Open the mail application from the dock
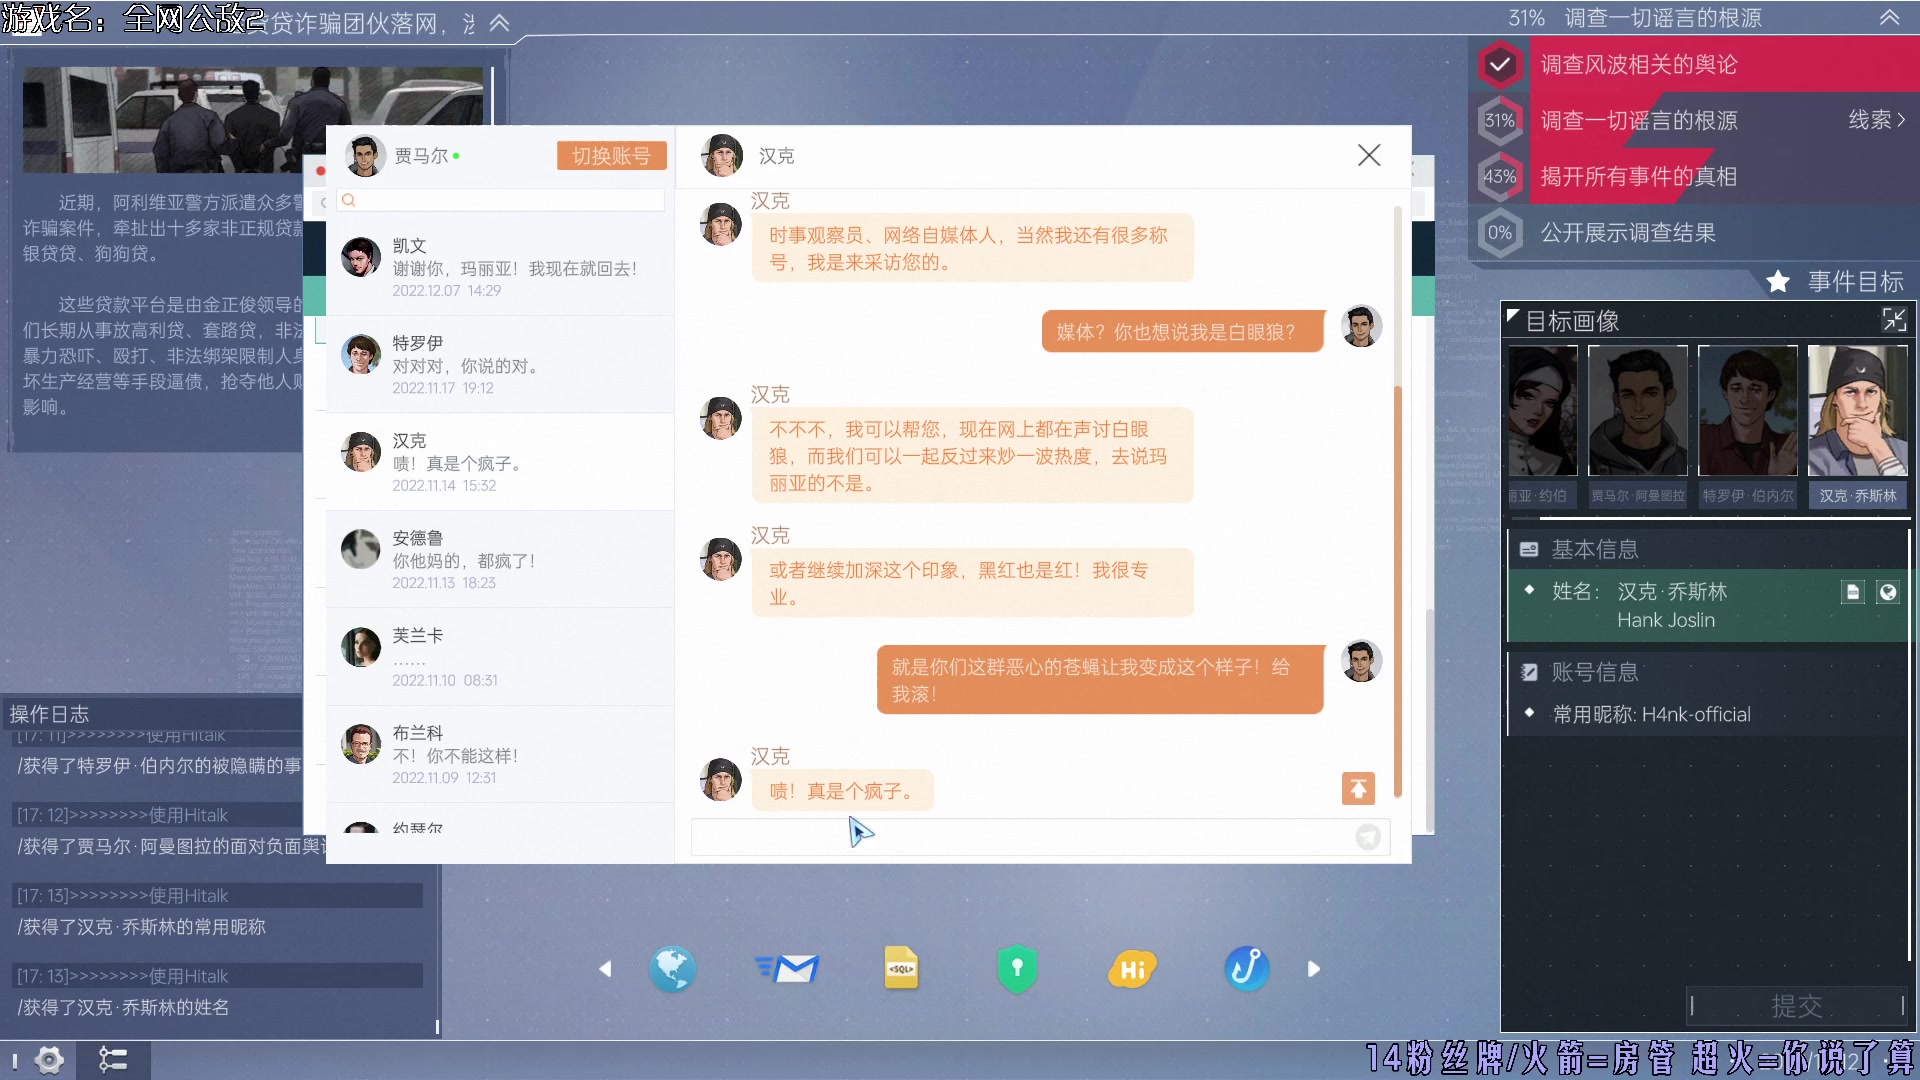 pos(788,968)
